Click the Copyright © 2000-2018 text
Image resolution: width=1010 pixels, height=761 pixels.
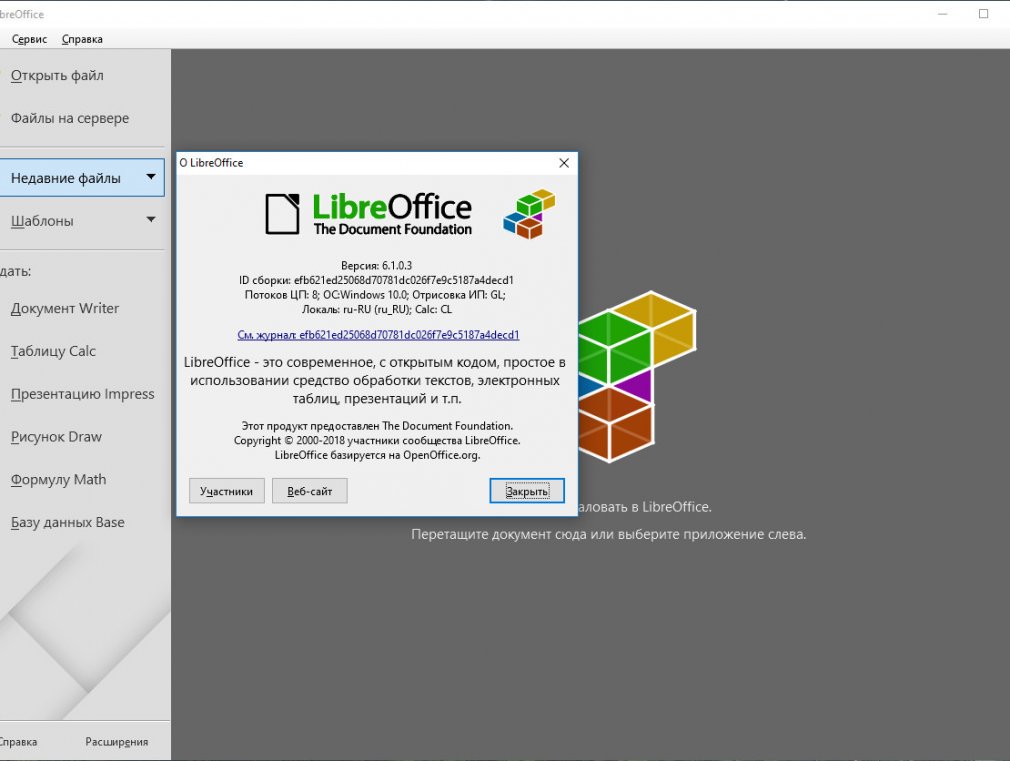tap(377, 441)
